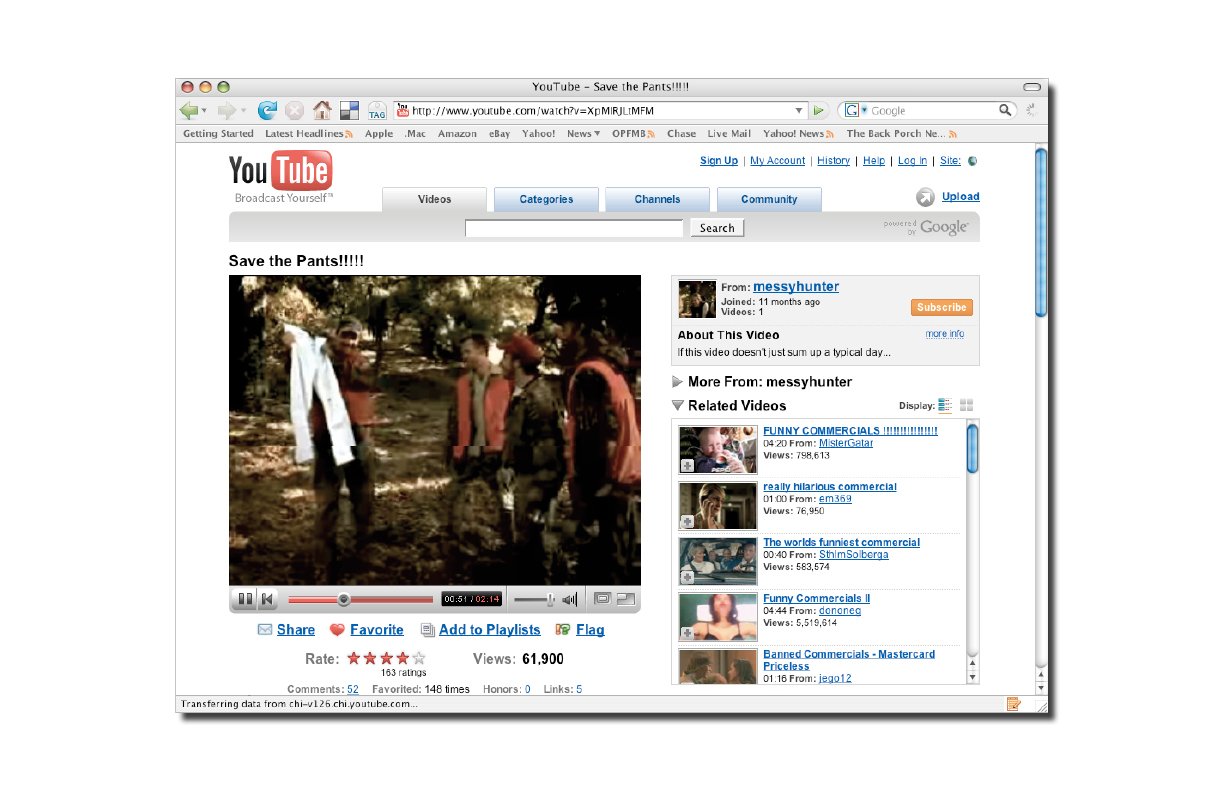The height and width of the screenshot is (792, 1224).
Task: Click the Share envelope icon
Action: click(x=265, y=630)
